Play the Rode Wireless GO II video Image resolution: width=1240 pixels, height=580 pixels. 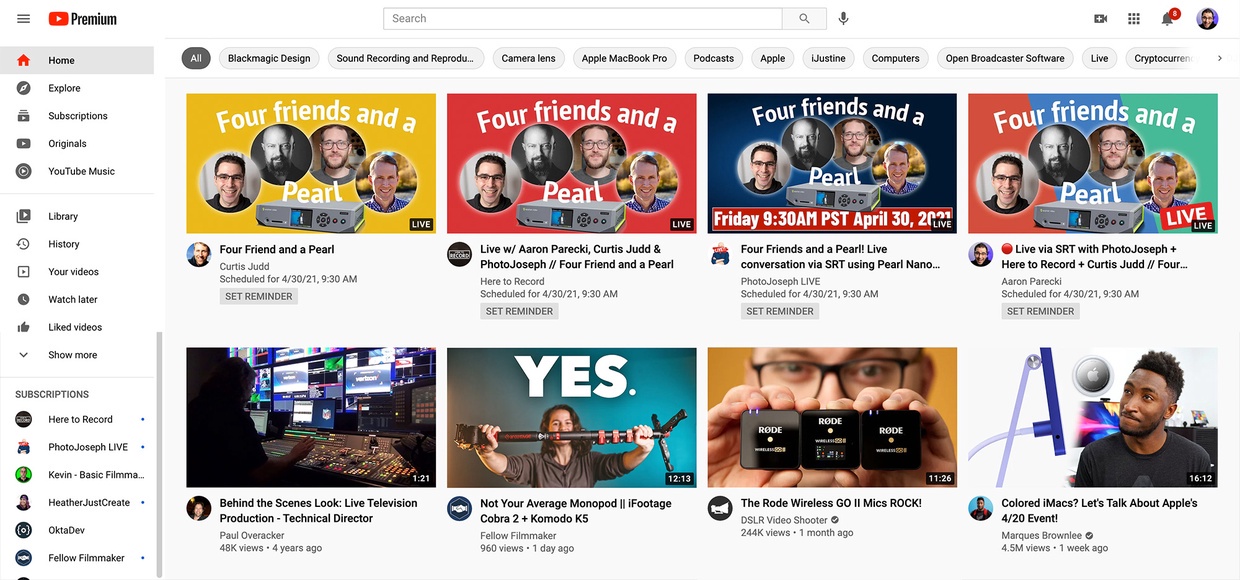831,417
